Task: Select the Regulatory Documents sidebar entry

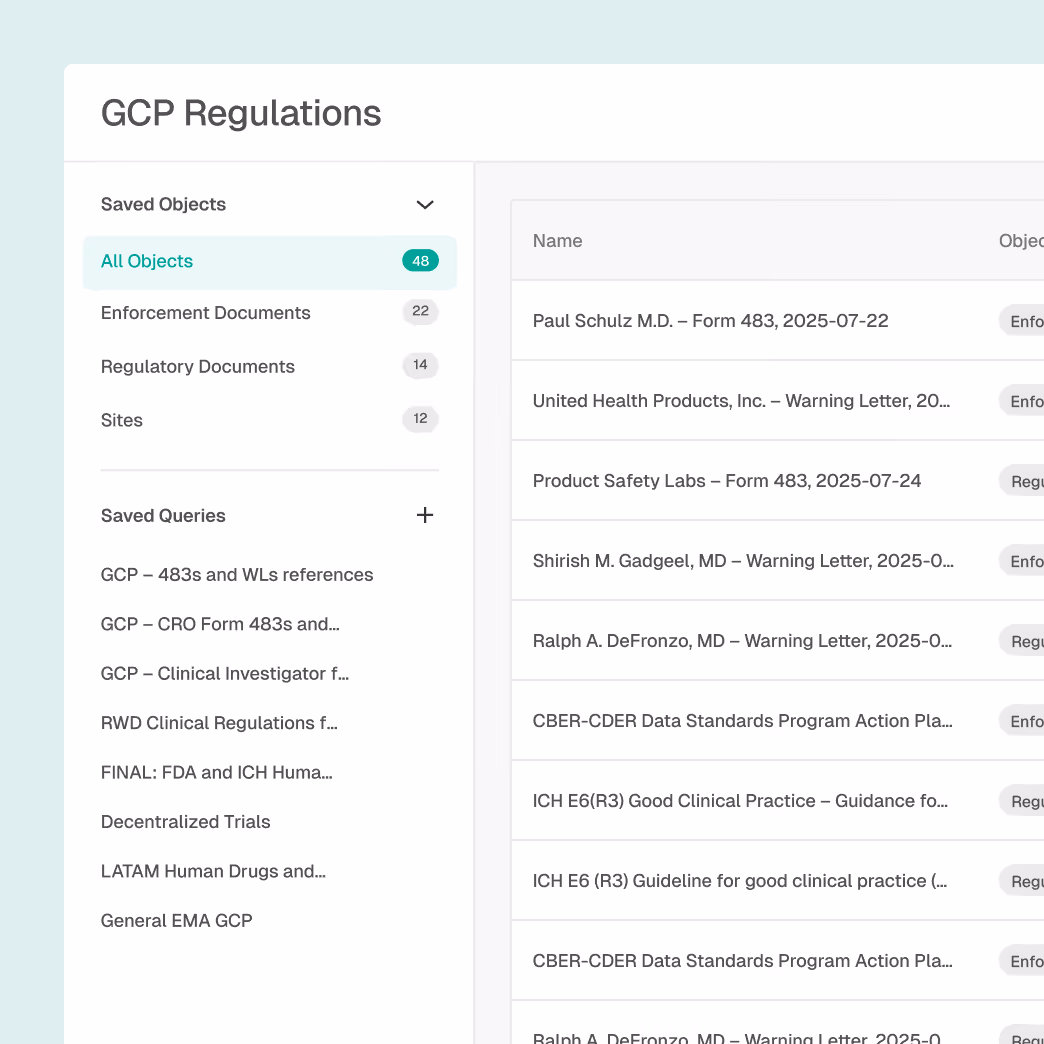Action: [x=197, y=366]
